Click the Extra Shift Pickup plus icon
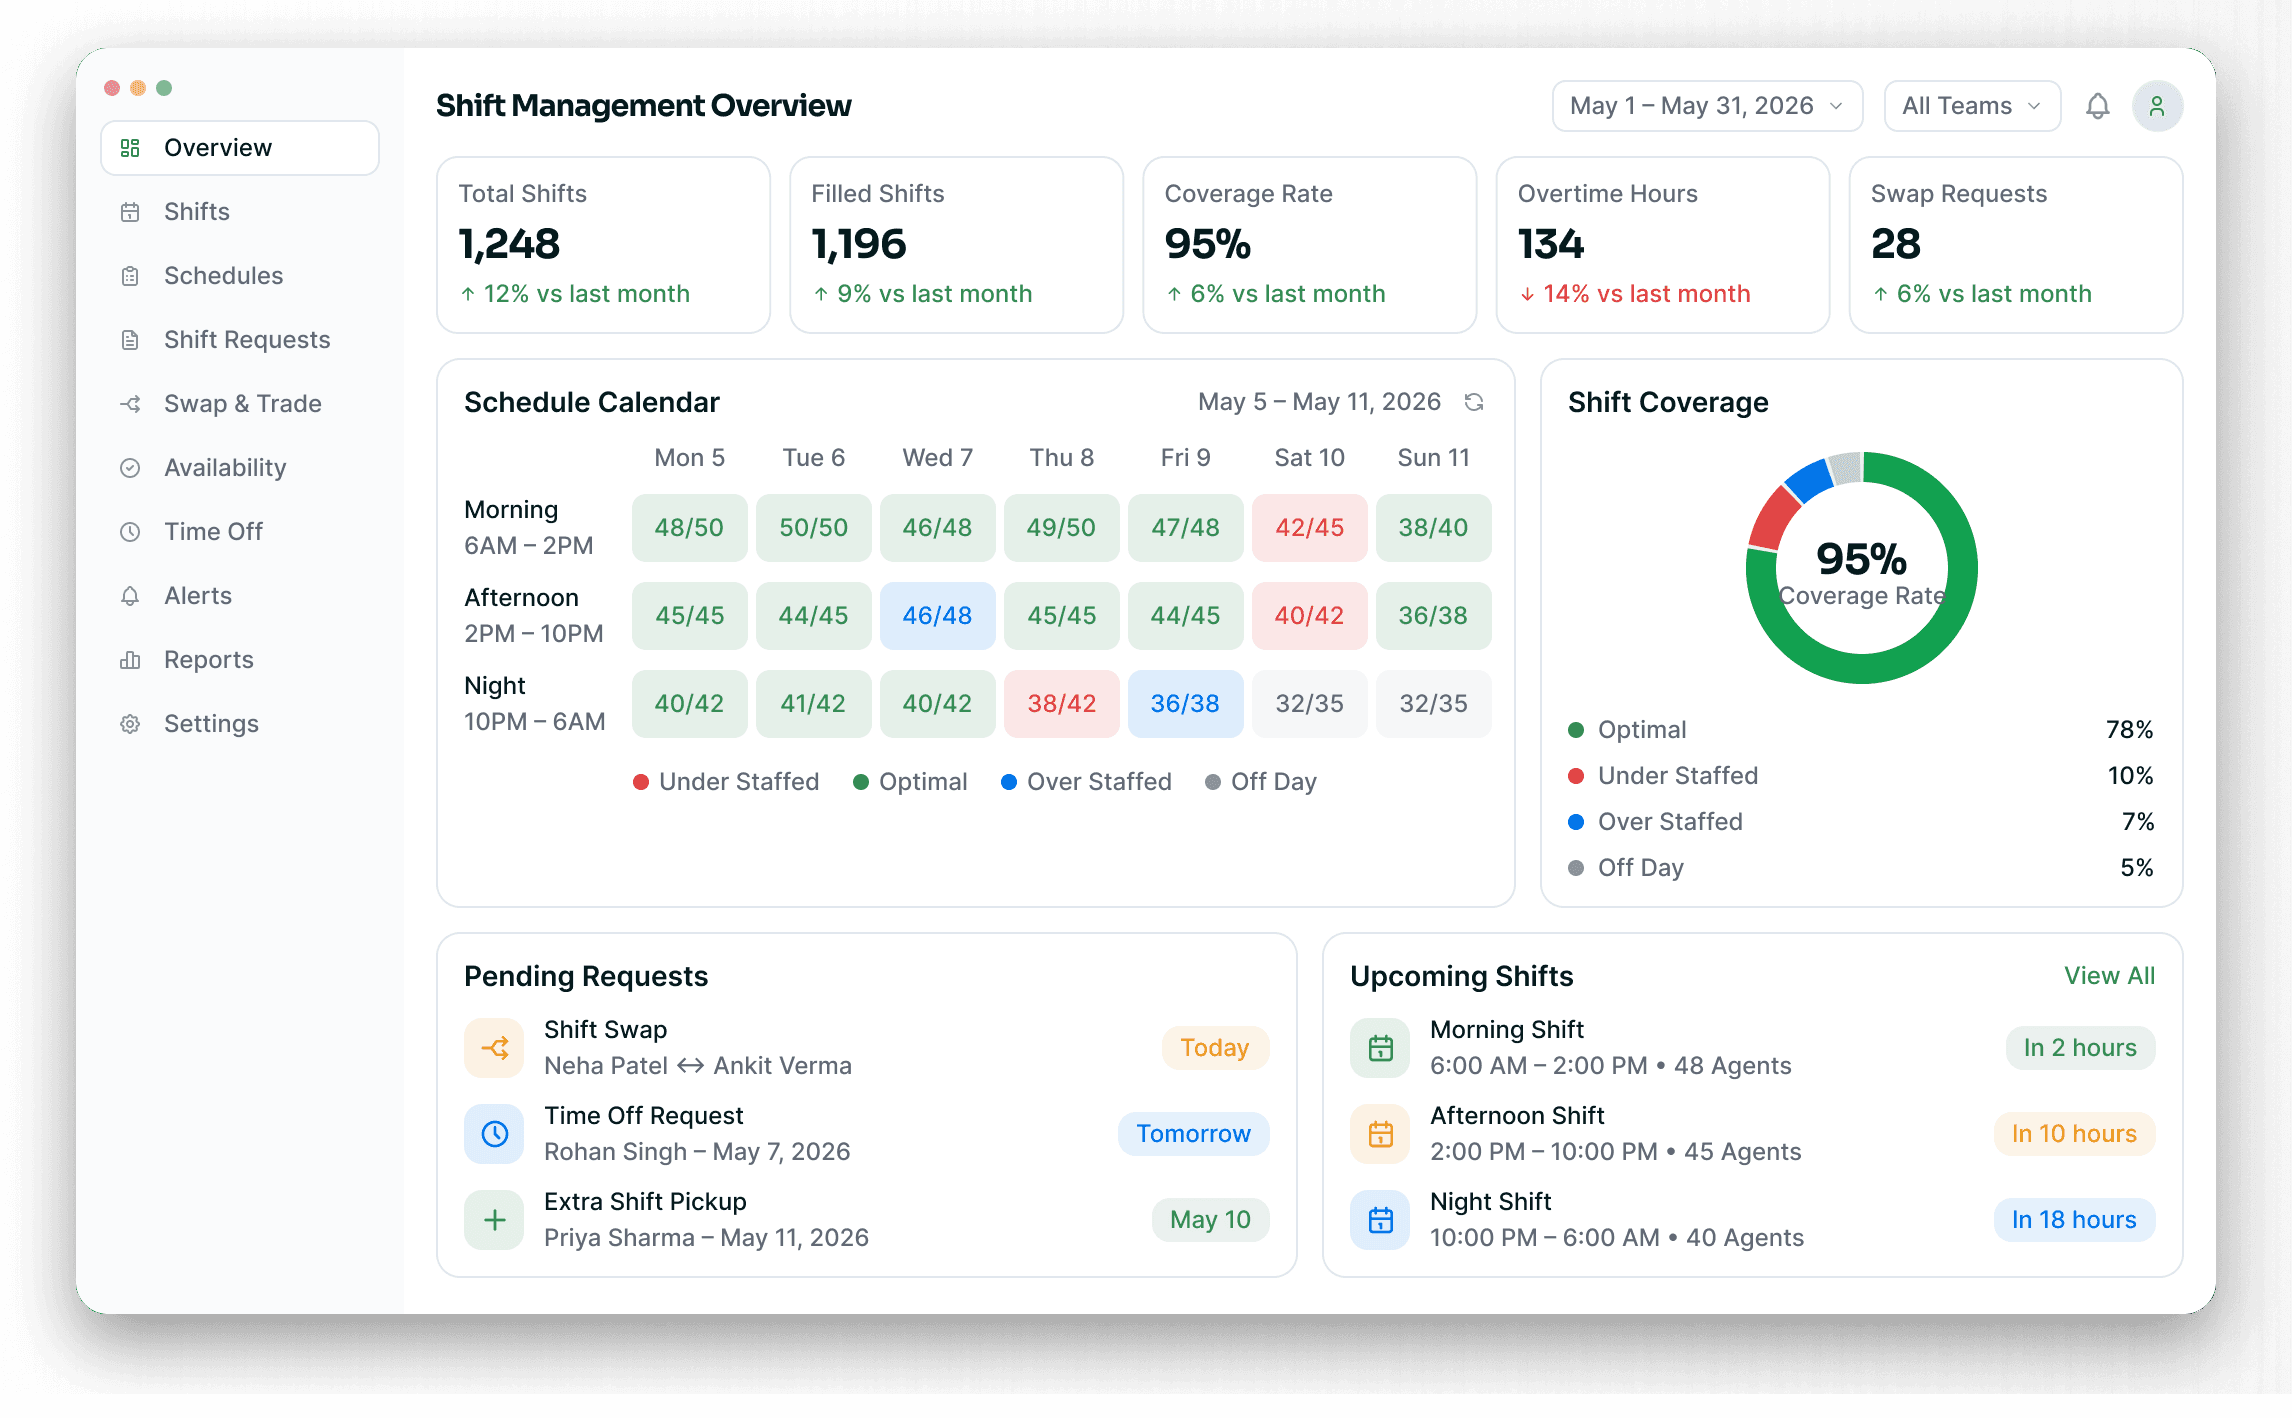 pos(494,1219)
